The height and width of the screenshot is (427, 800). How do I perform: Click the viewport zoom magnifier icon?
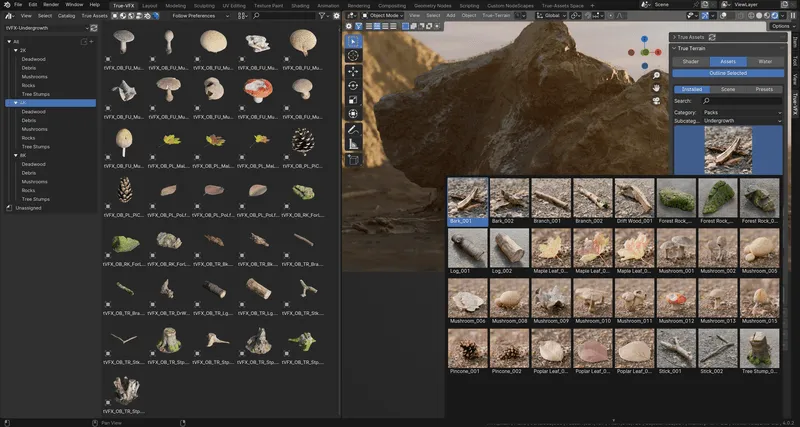pyautogui.click(x=655, y=76)
